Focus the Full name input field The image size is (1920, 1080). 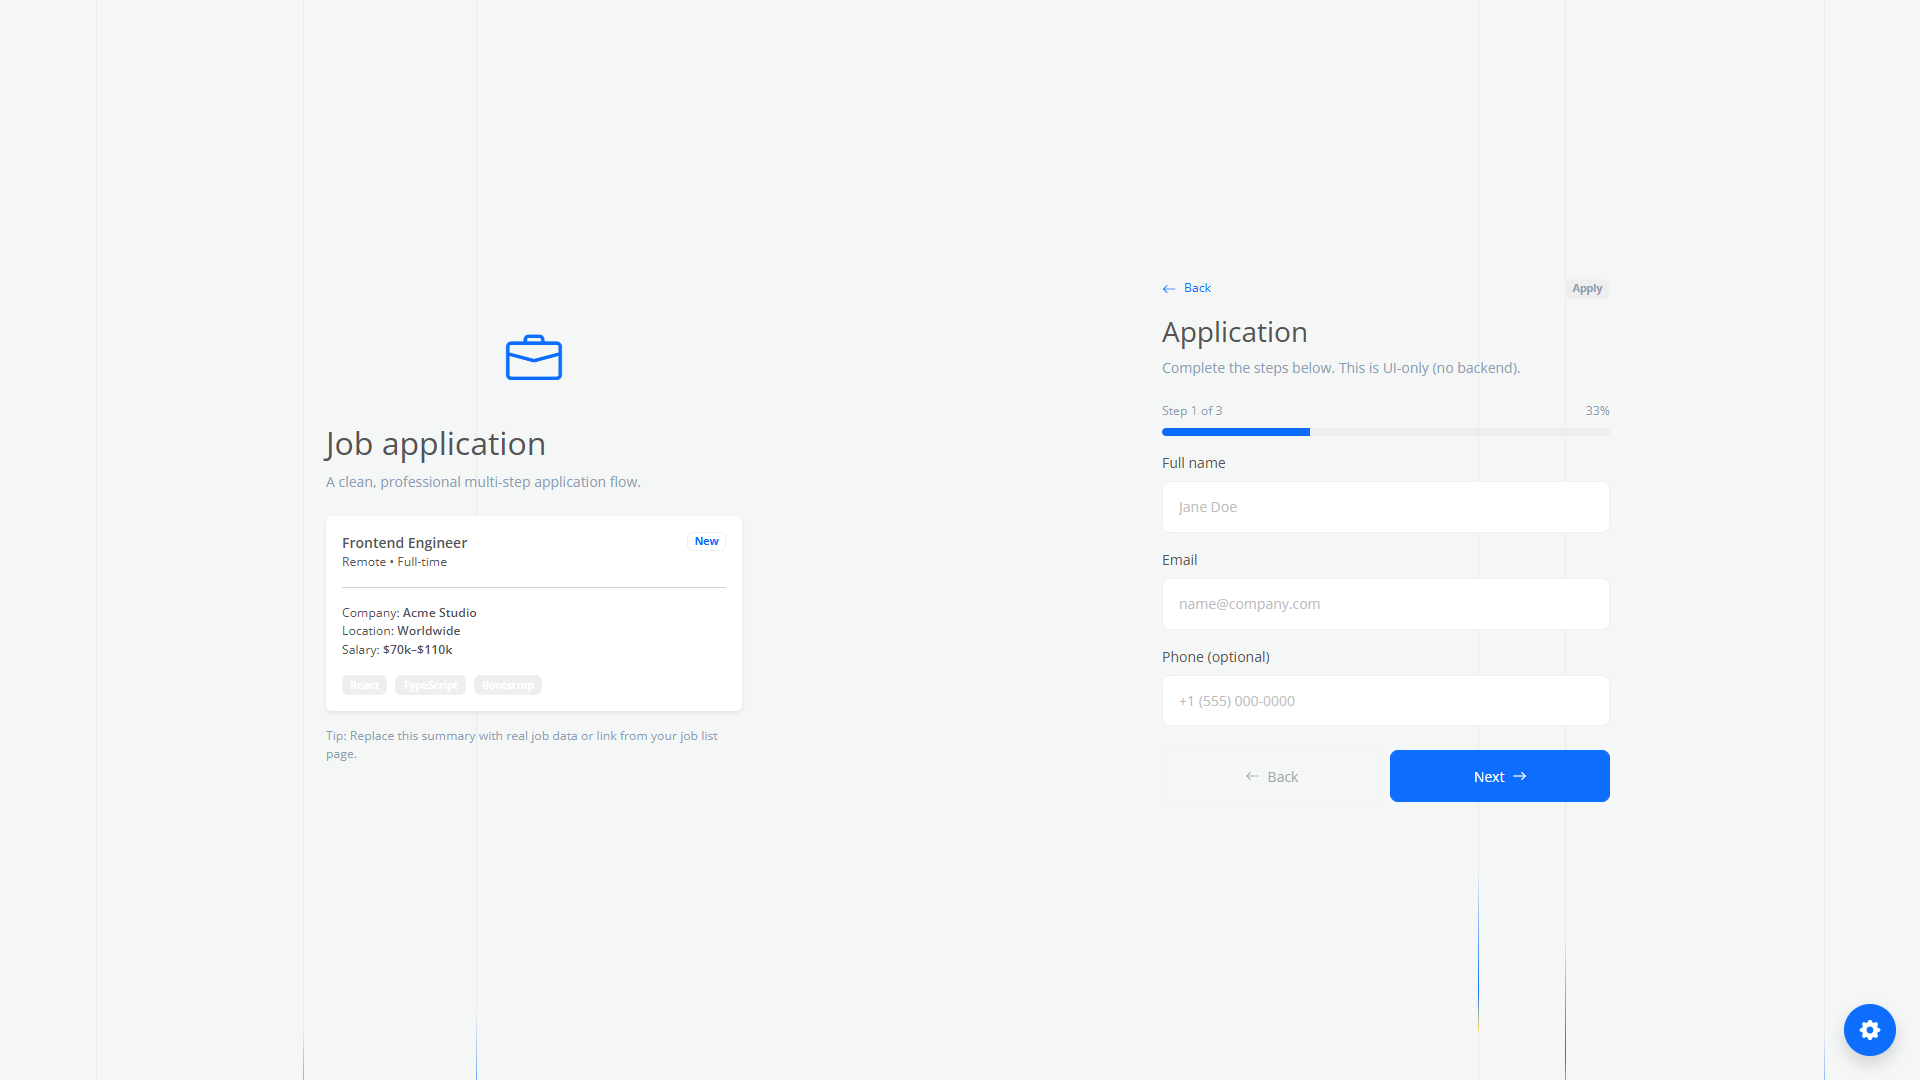(x=1385, y=507)
